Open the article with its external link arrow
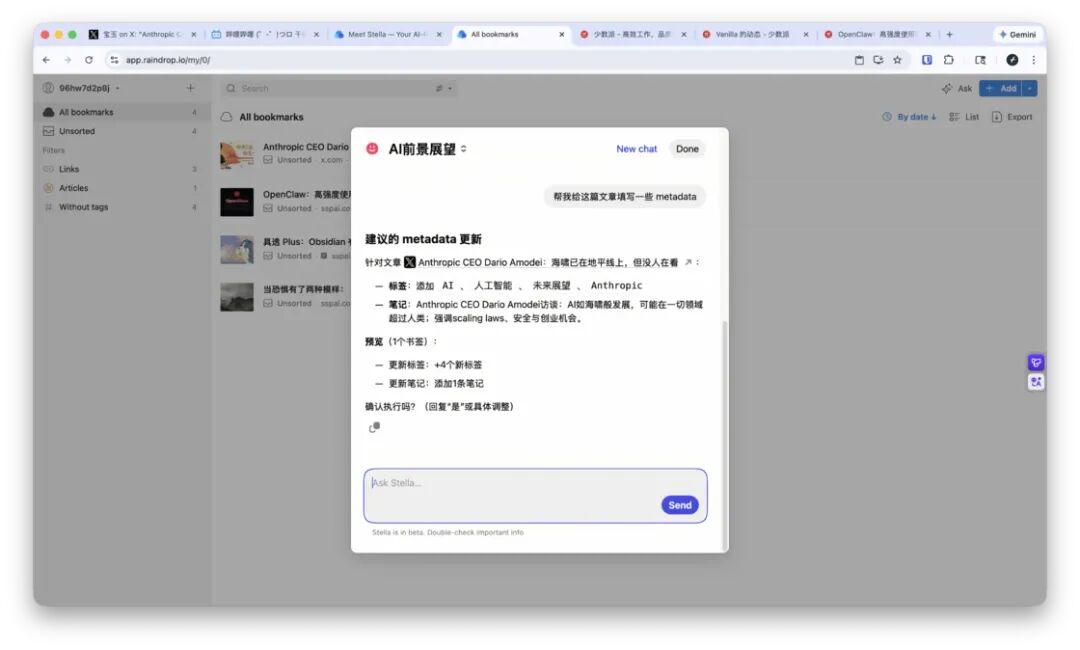The image size is (1080, 650). 687,262
